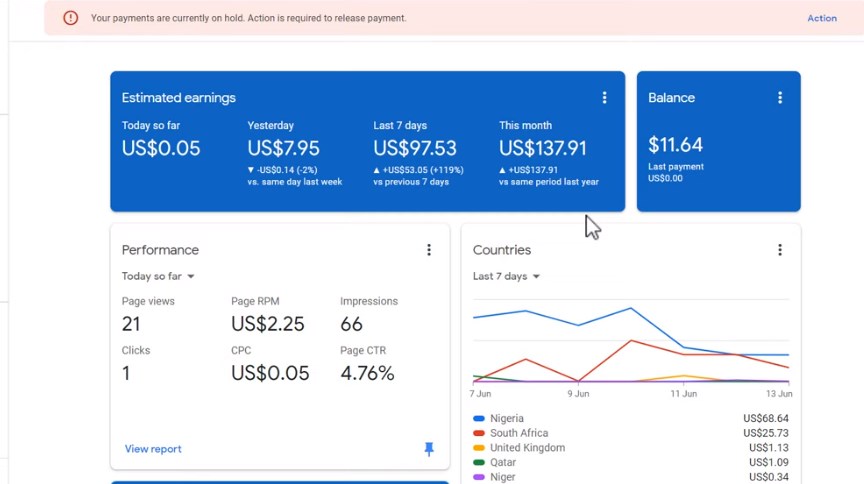
Task: Open Balance card three-dot menu
Action: [x=780, y=98]
